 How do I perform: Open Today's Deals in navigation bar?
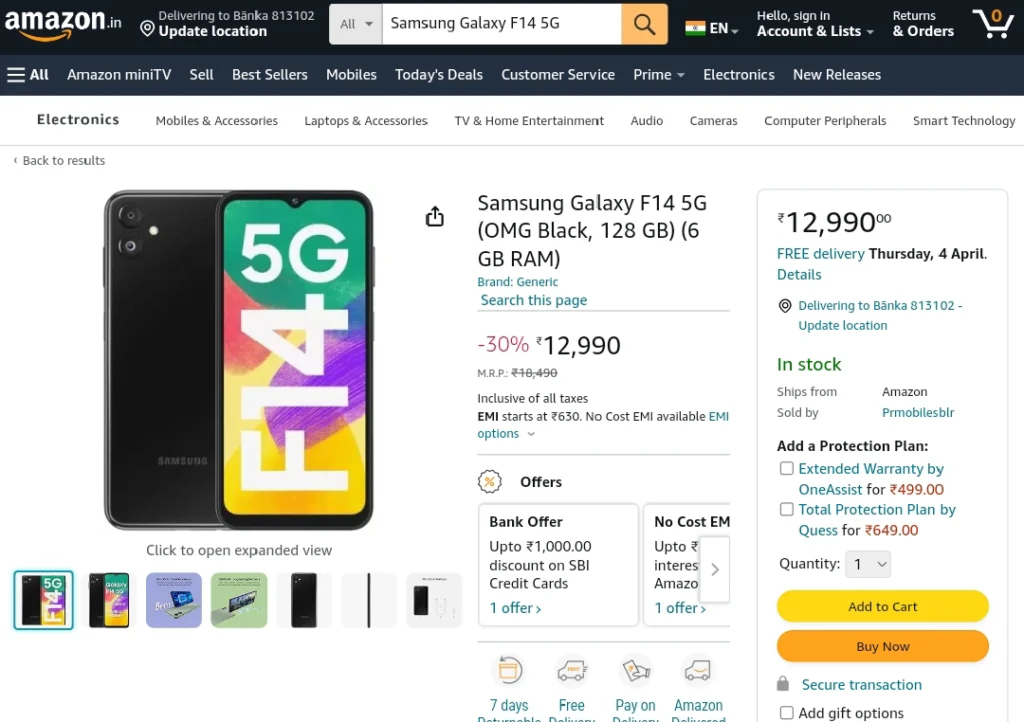(439, 75)
